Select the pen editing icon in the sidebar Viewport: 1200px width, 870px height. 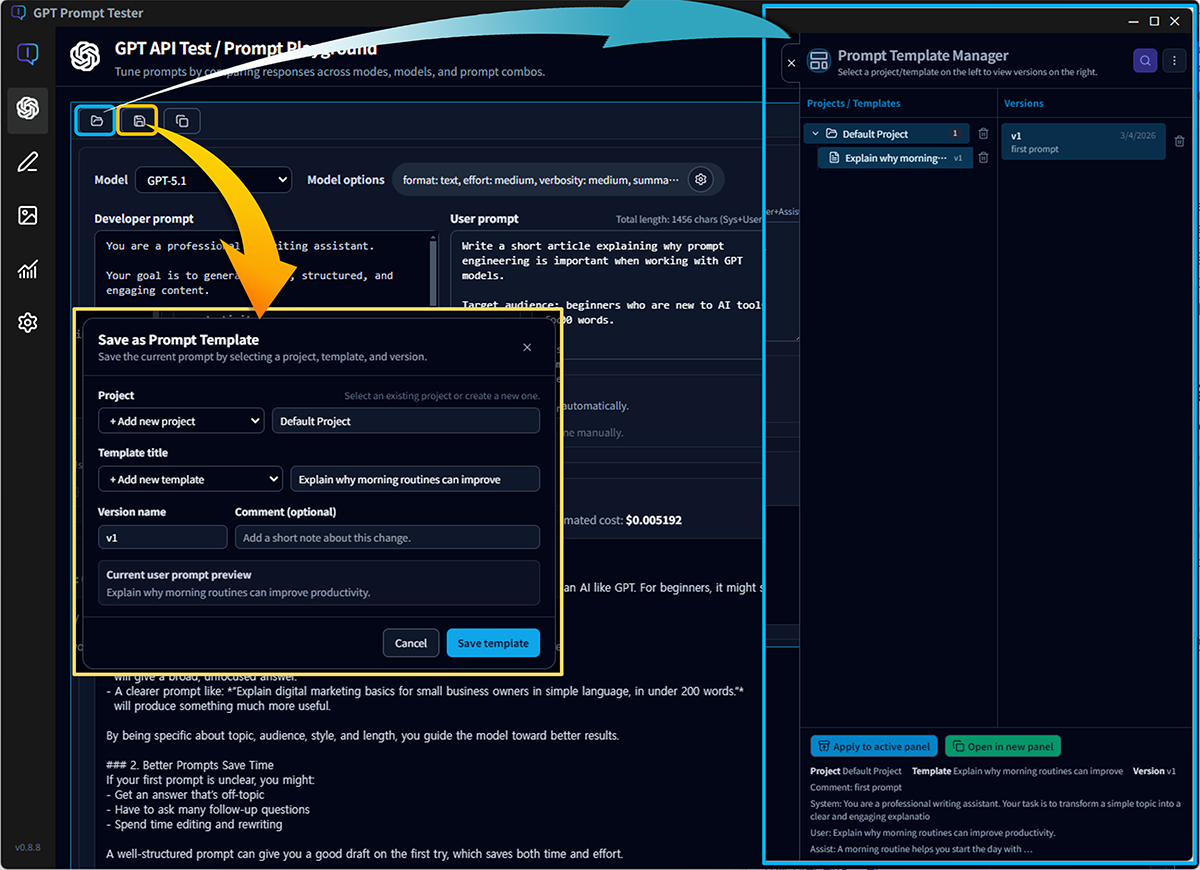[x=27, y=162]
